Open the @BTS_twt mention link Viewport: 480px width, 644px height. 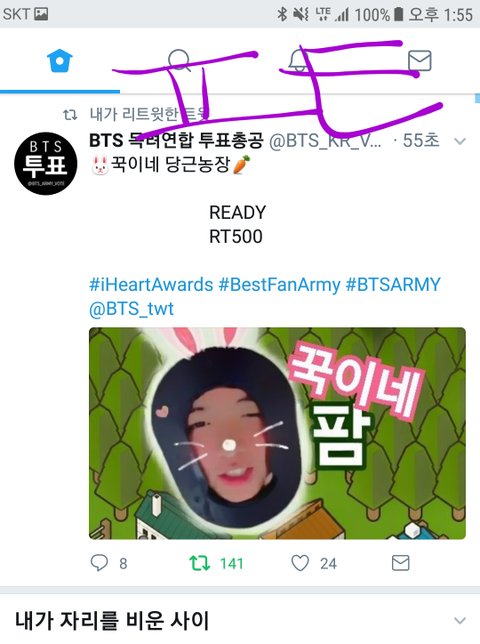coord(131,308)
